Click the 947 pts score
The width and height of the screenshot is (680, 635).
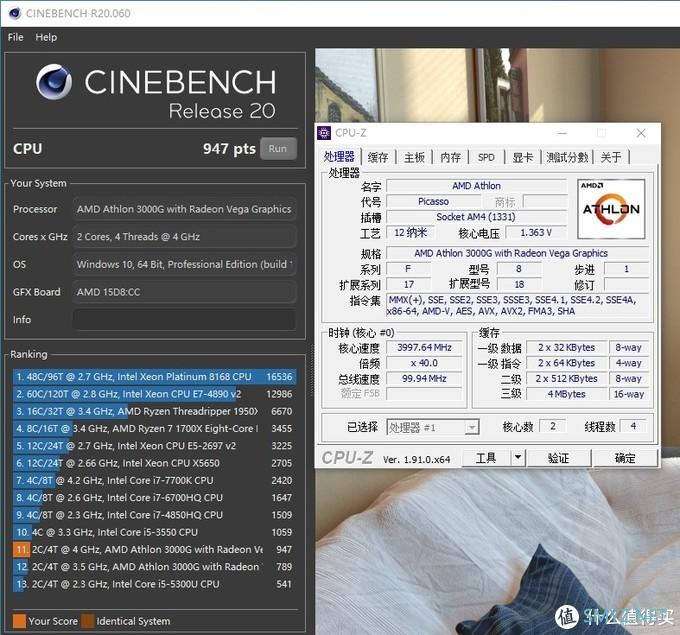[x=229, y=149]
